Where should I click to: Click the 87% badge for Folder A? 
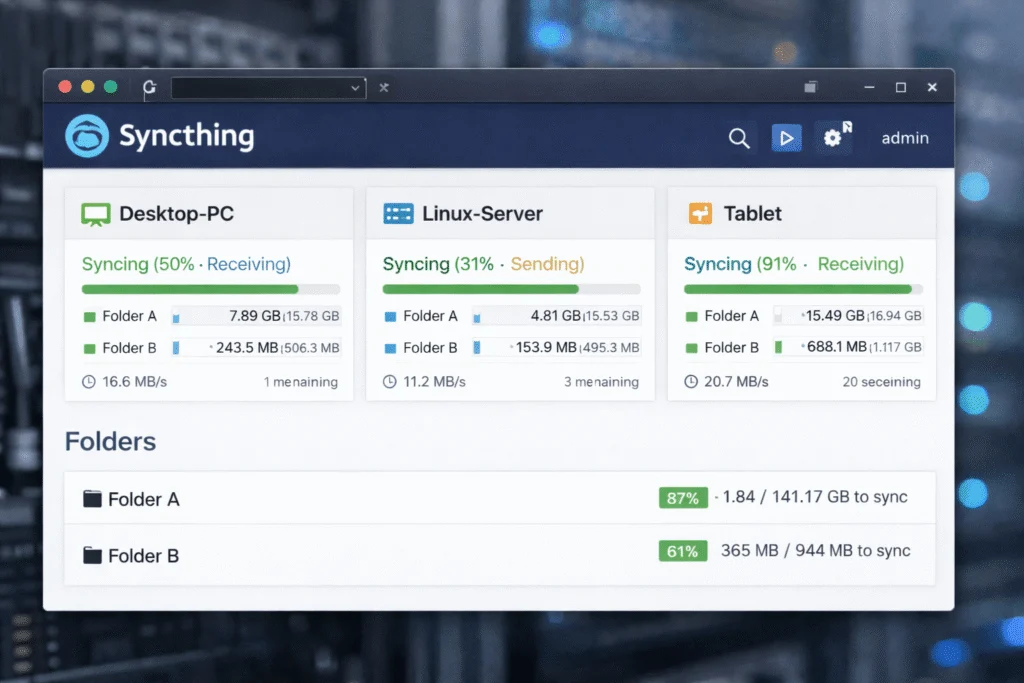[683, 497]
